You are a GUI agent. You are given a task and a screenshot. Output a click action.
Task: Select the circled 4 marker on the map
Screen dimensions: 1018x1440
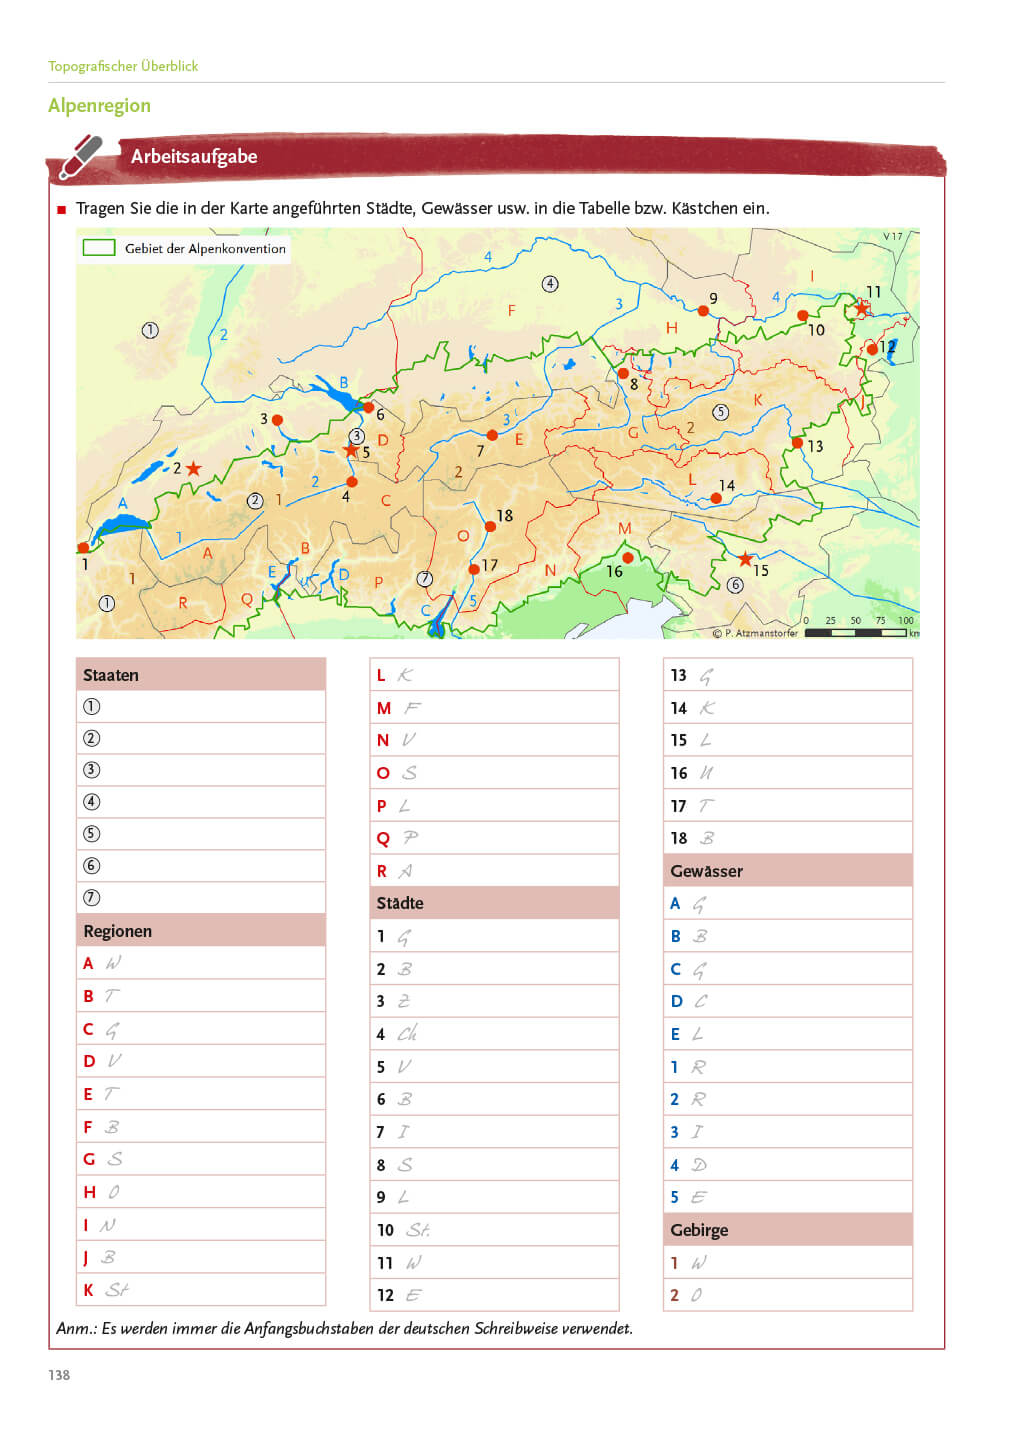(x=550, y=284)
